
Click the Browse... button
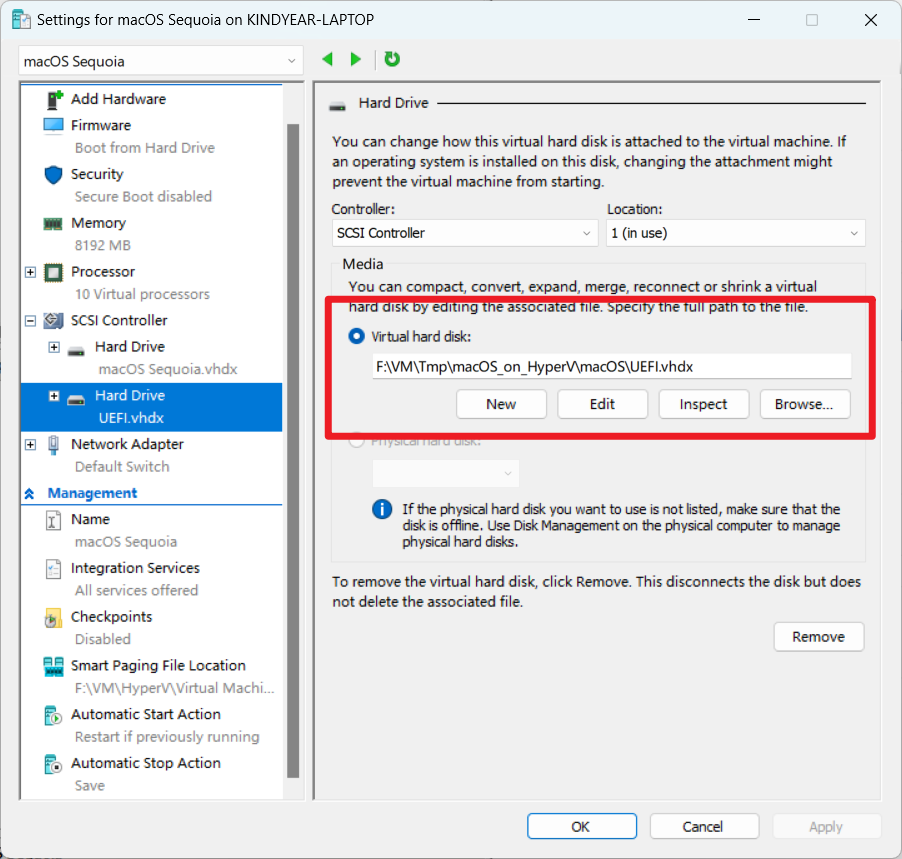coord(805,404)
